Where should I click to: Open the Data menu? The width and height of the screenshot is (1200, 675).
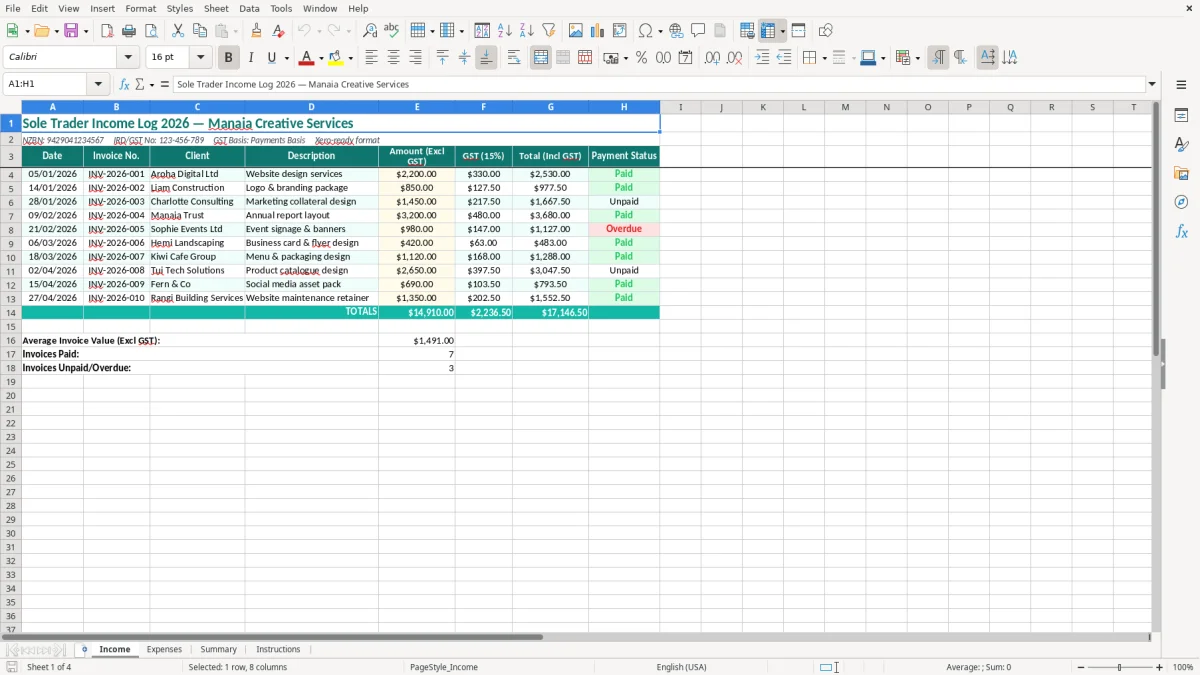coord(249,8)
